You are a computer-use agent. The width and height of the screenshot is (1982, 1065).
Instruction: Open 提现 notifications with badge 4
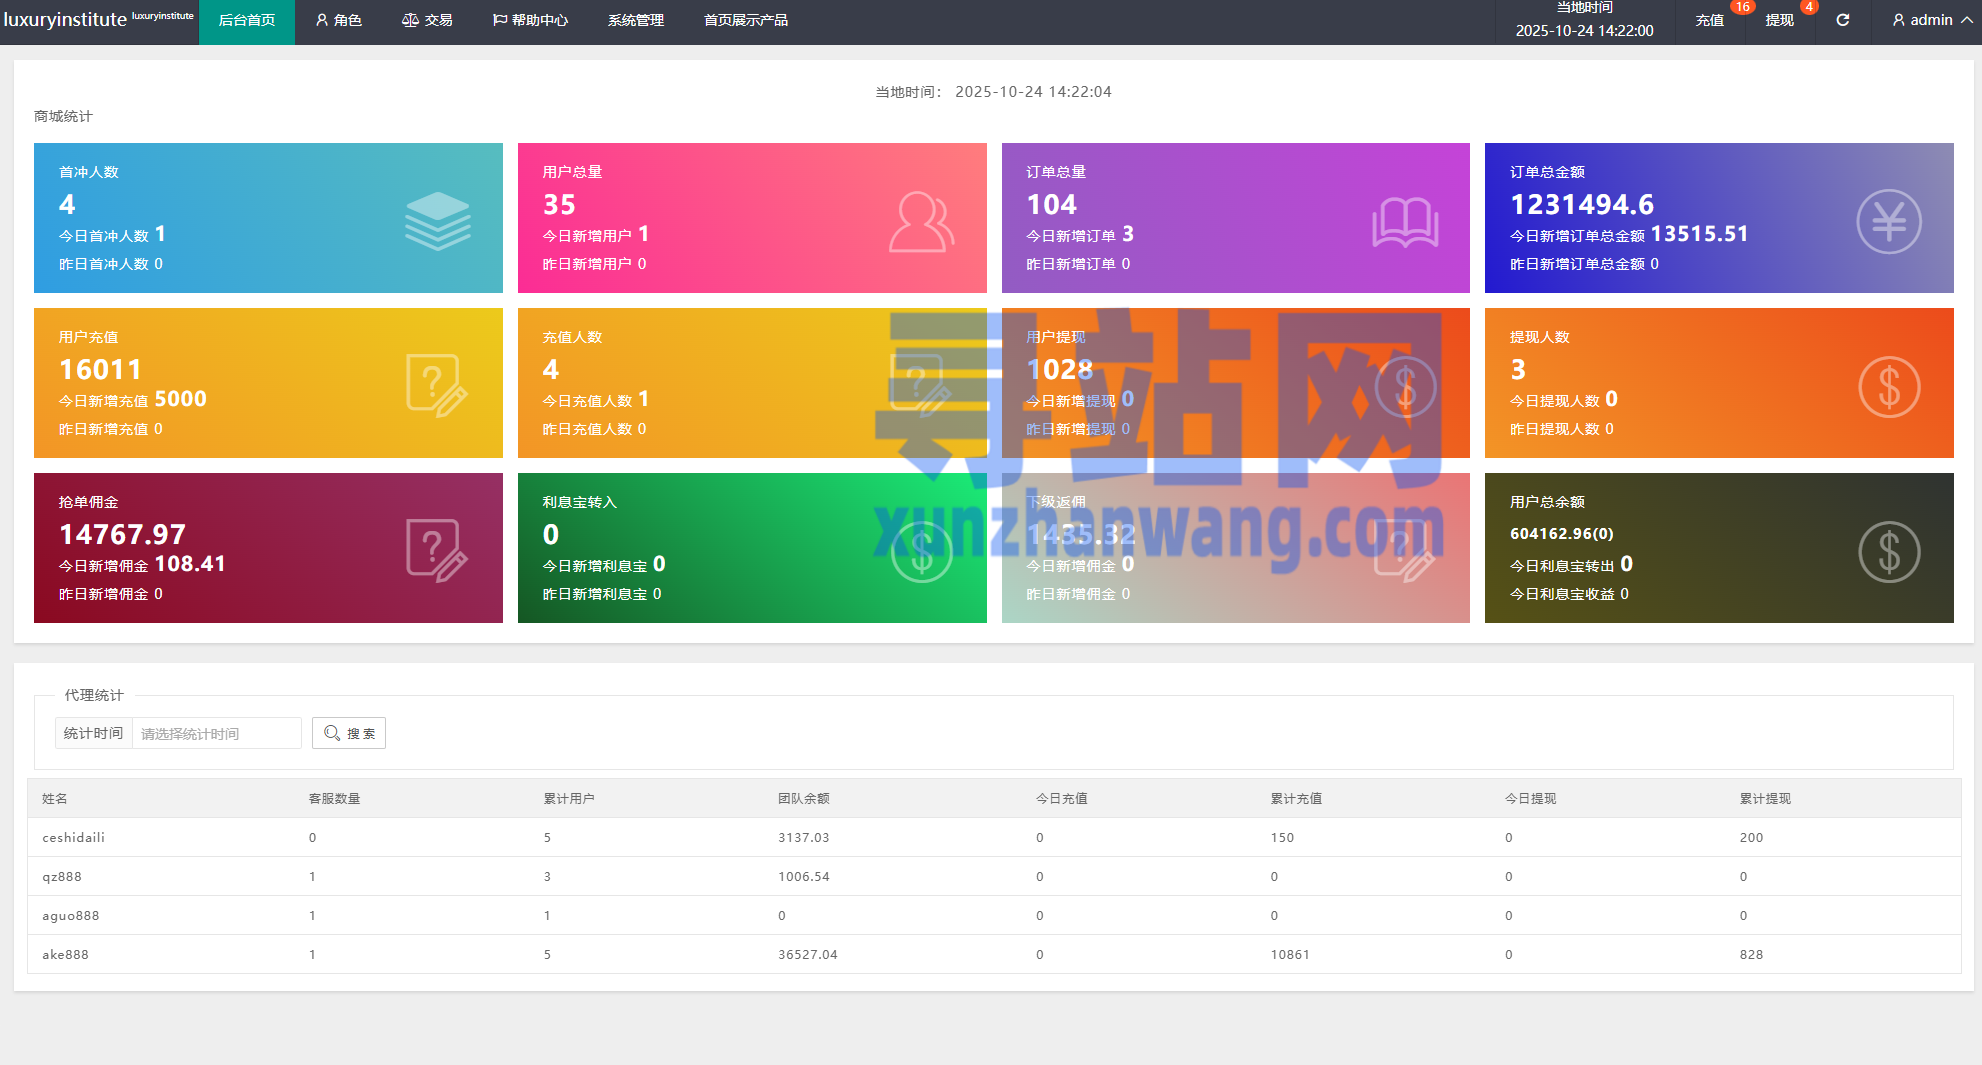click(x=1779, y=20)
